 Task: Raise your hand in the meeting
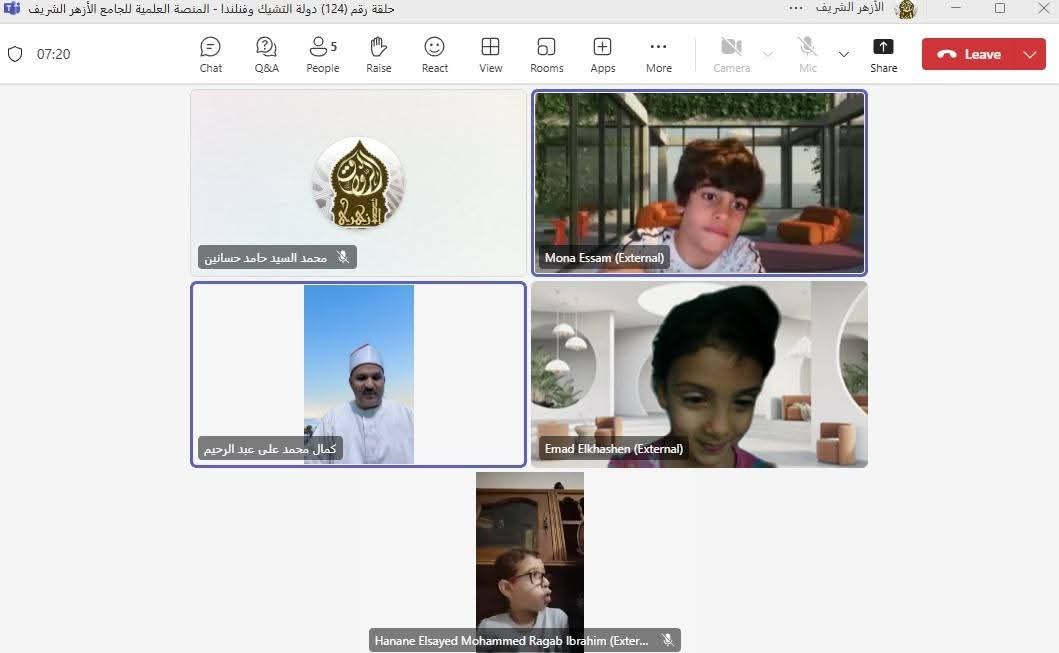378,54
